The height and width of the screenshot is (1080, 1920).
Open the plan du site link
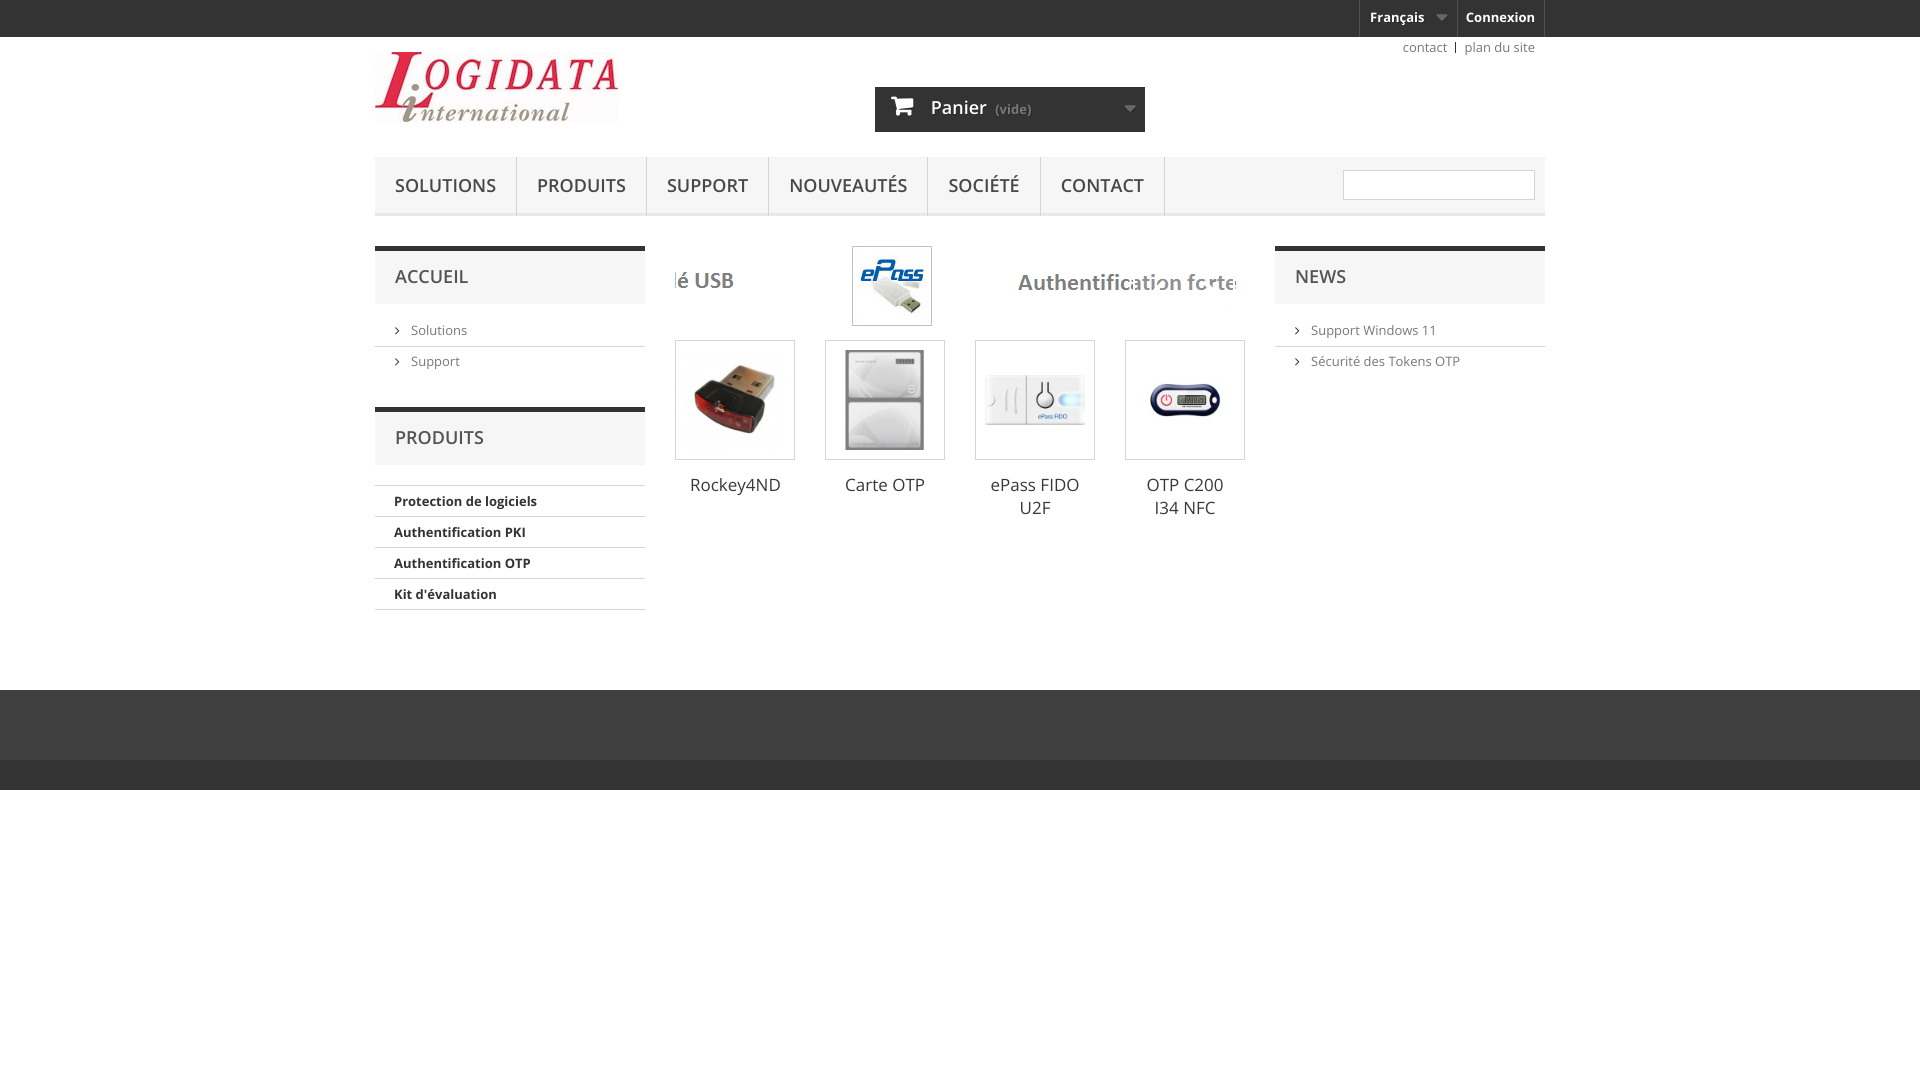click(x=1499, y=48)
